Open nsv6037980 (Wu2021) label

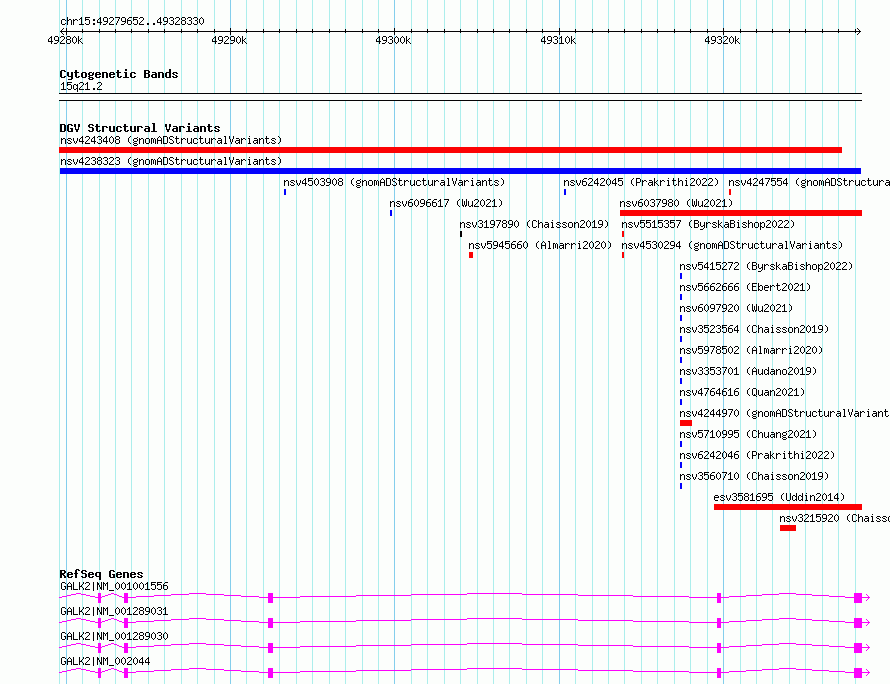coord(676,203)
